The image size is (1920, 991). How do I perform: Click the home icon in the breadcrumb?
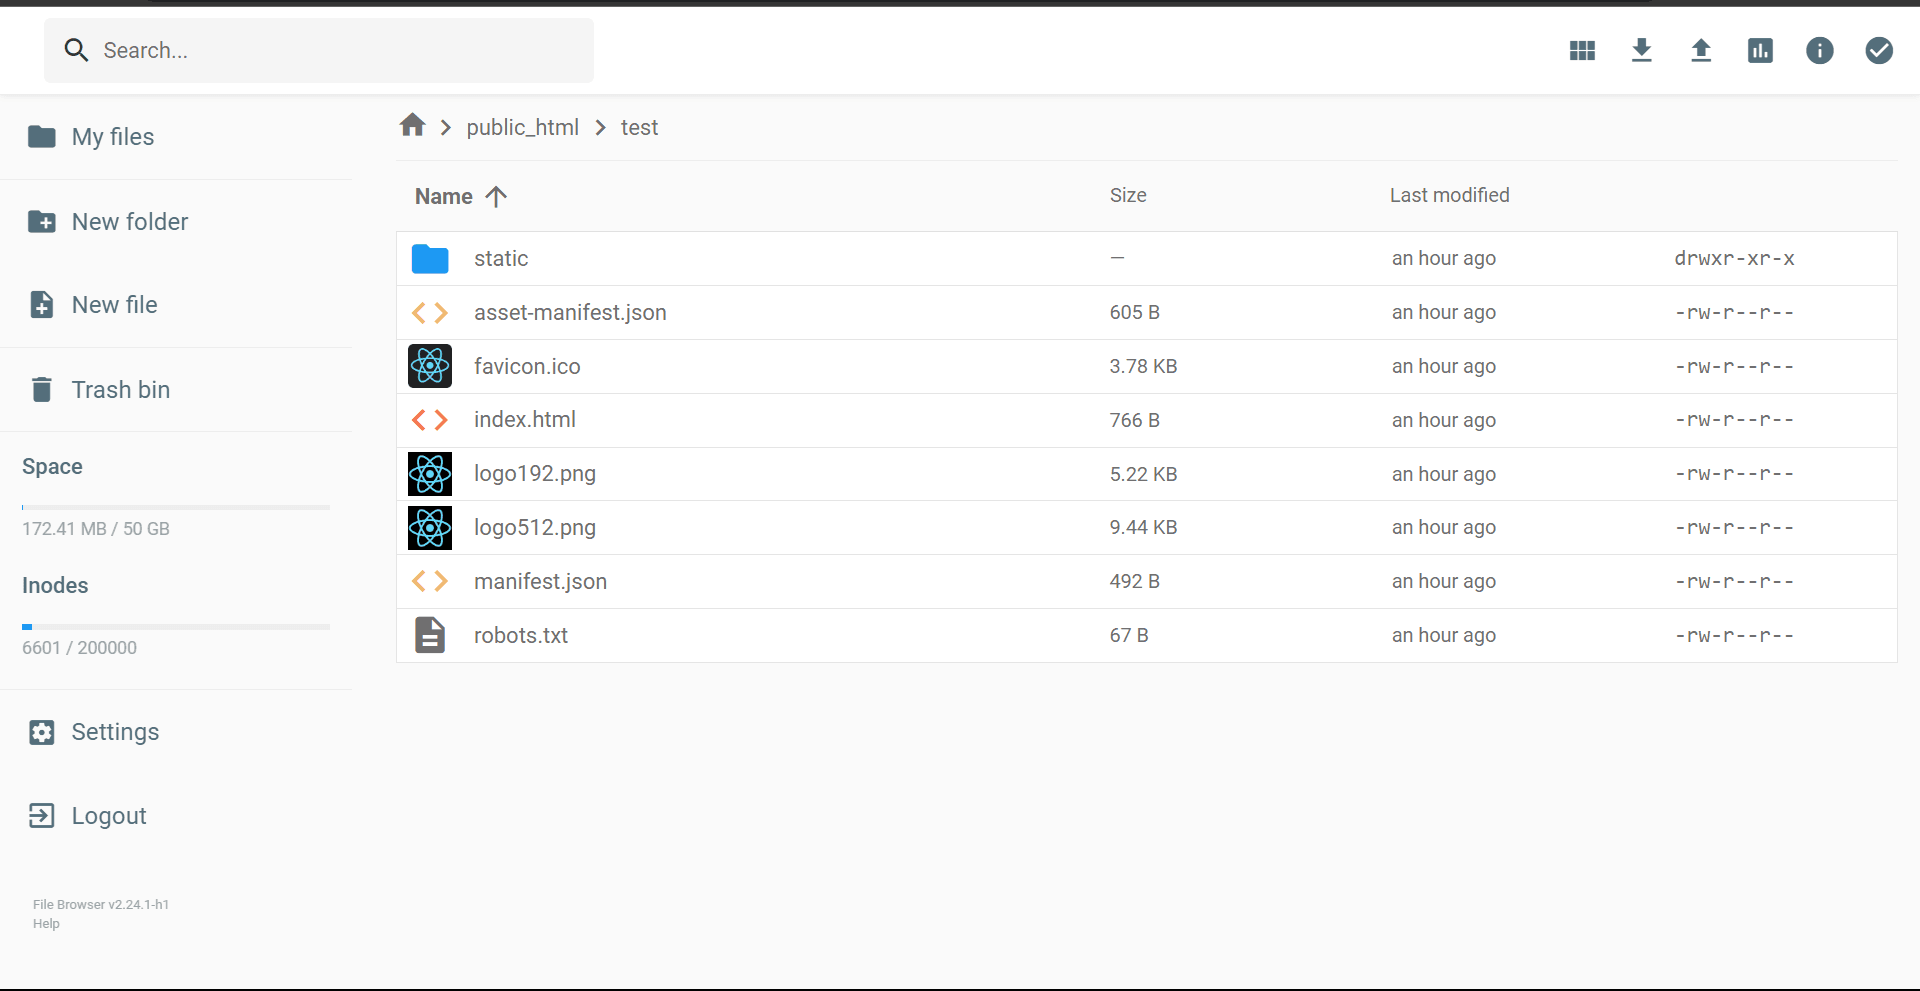click(x=411, y=125)
